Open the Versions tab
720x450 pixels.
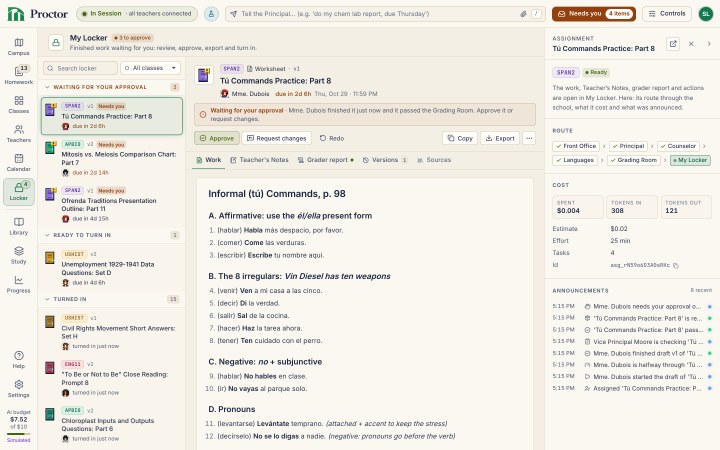click(x=385, y=160)
